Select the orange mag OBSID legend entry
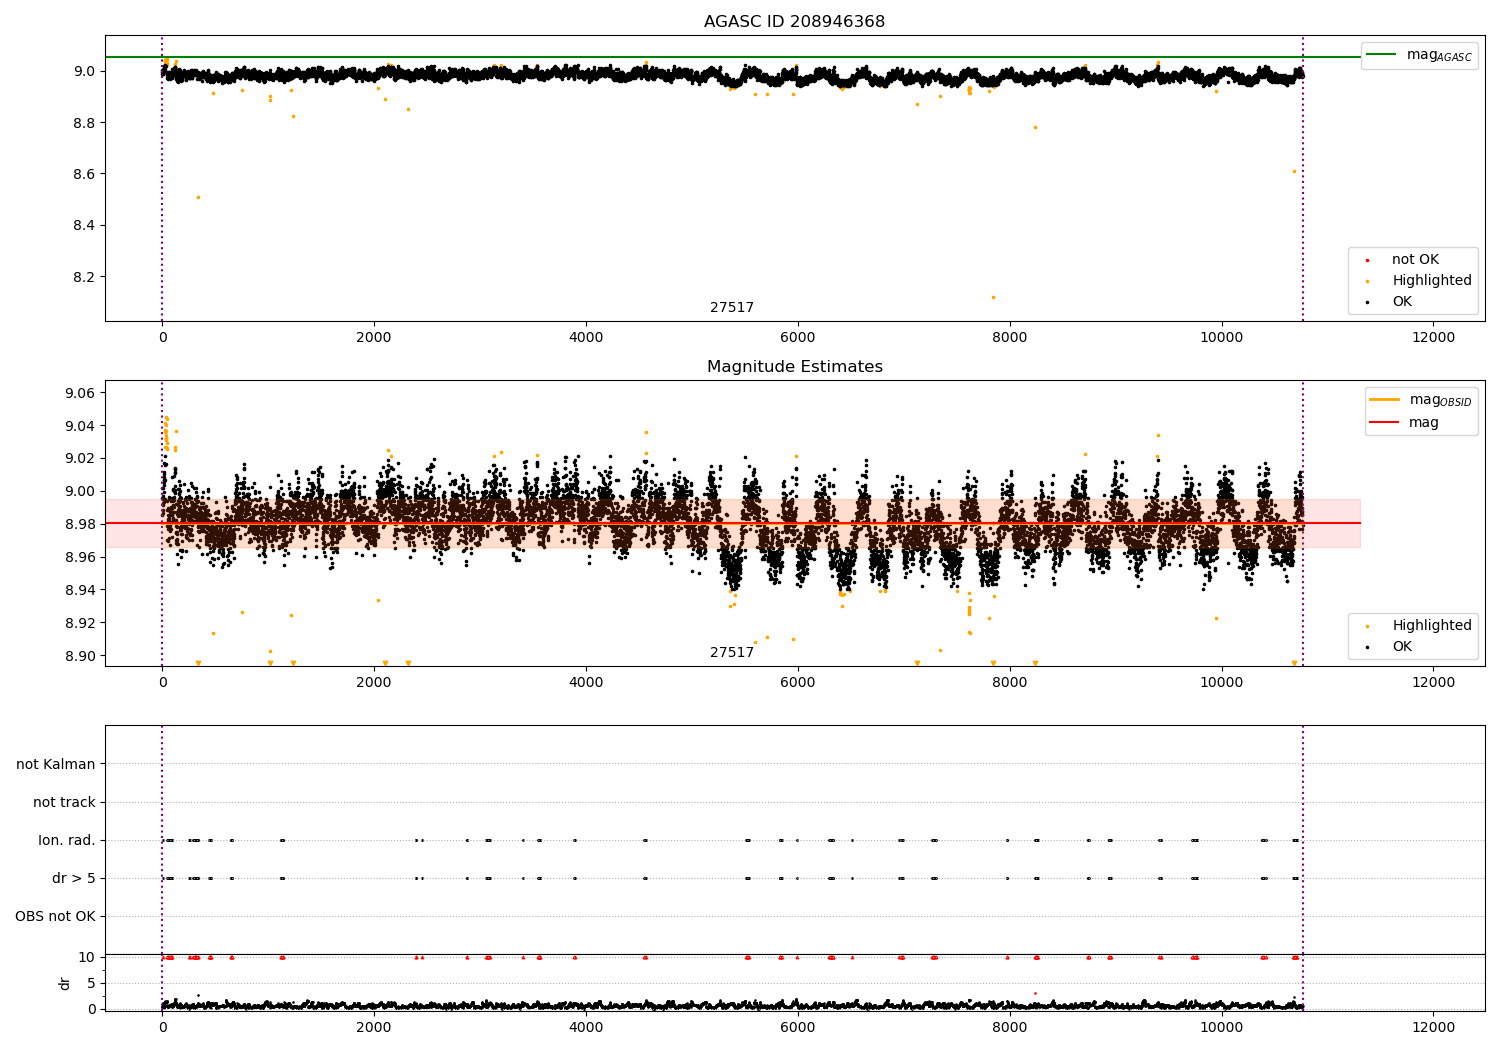 click(1420, 400)
